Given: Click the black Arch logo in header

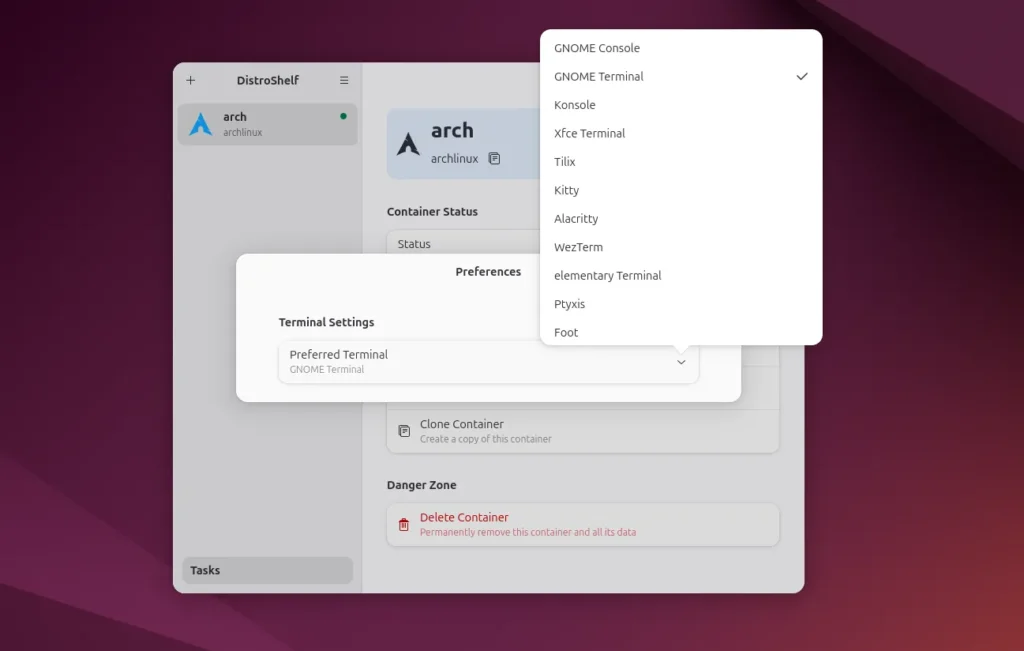Looking at the screenshot, I should (x=408, y=144).
